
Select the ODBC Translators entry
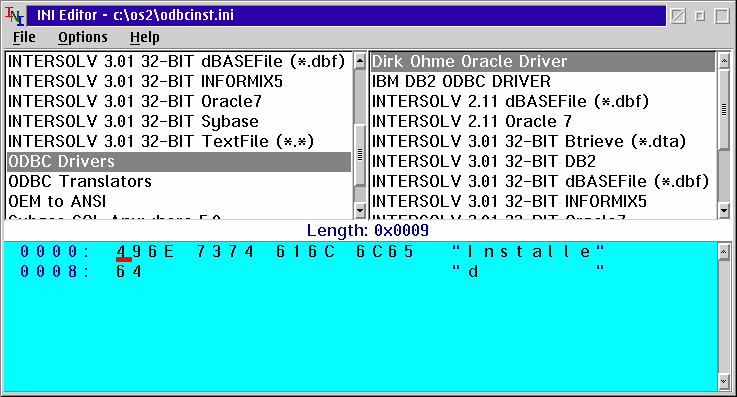click(x=179, y=181)
